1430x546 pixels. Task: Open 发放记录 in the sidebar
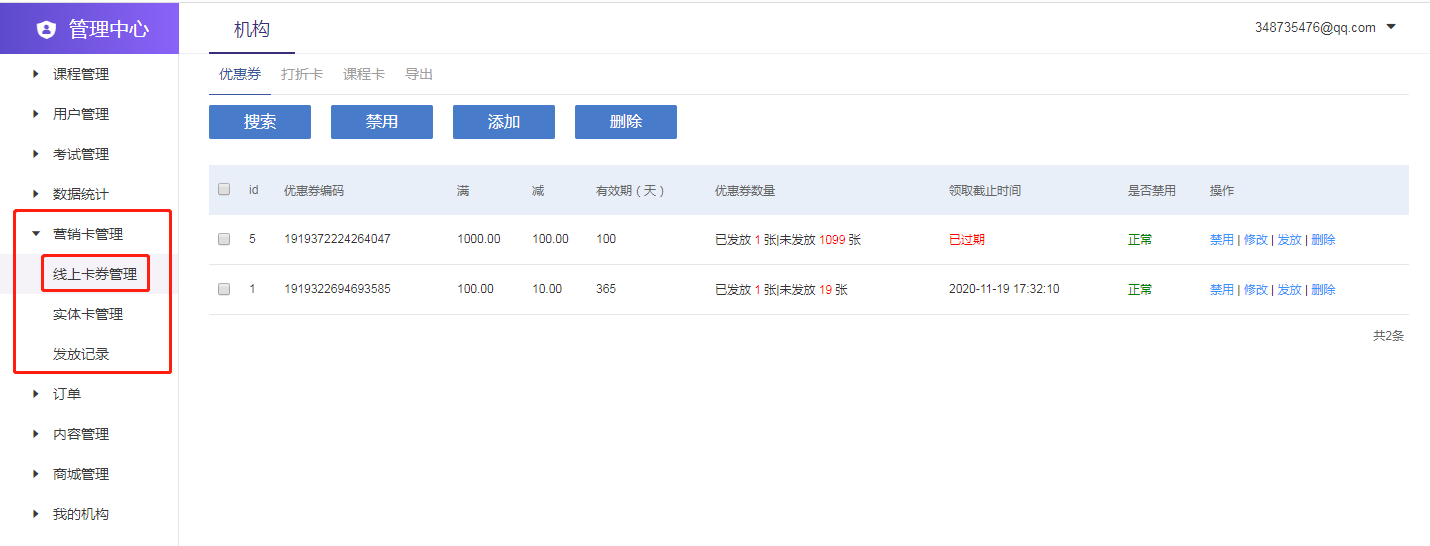pos(81,354)
